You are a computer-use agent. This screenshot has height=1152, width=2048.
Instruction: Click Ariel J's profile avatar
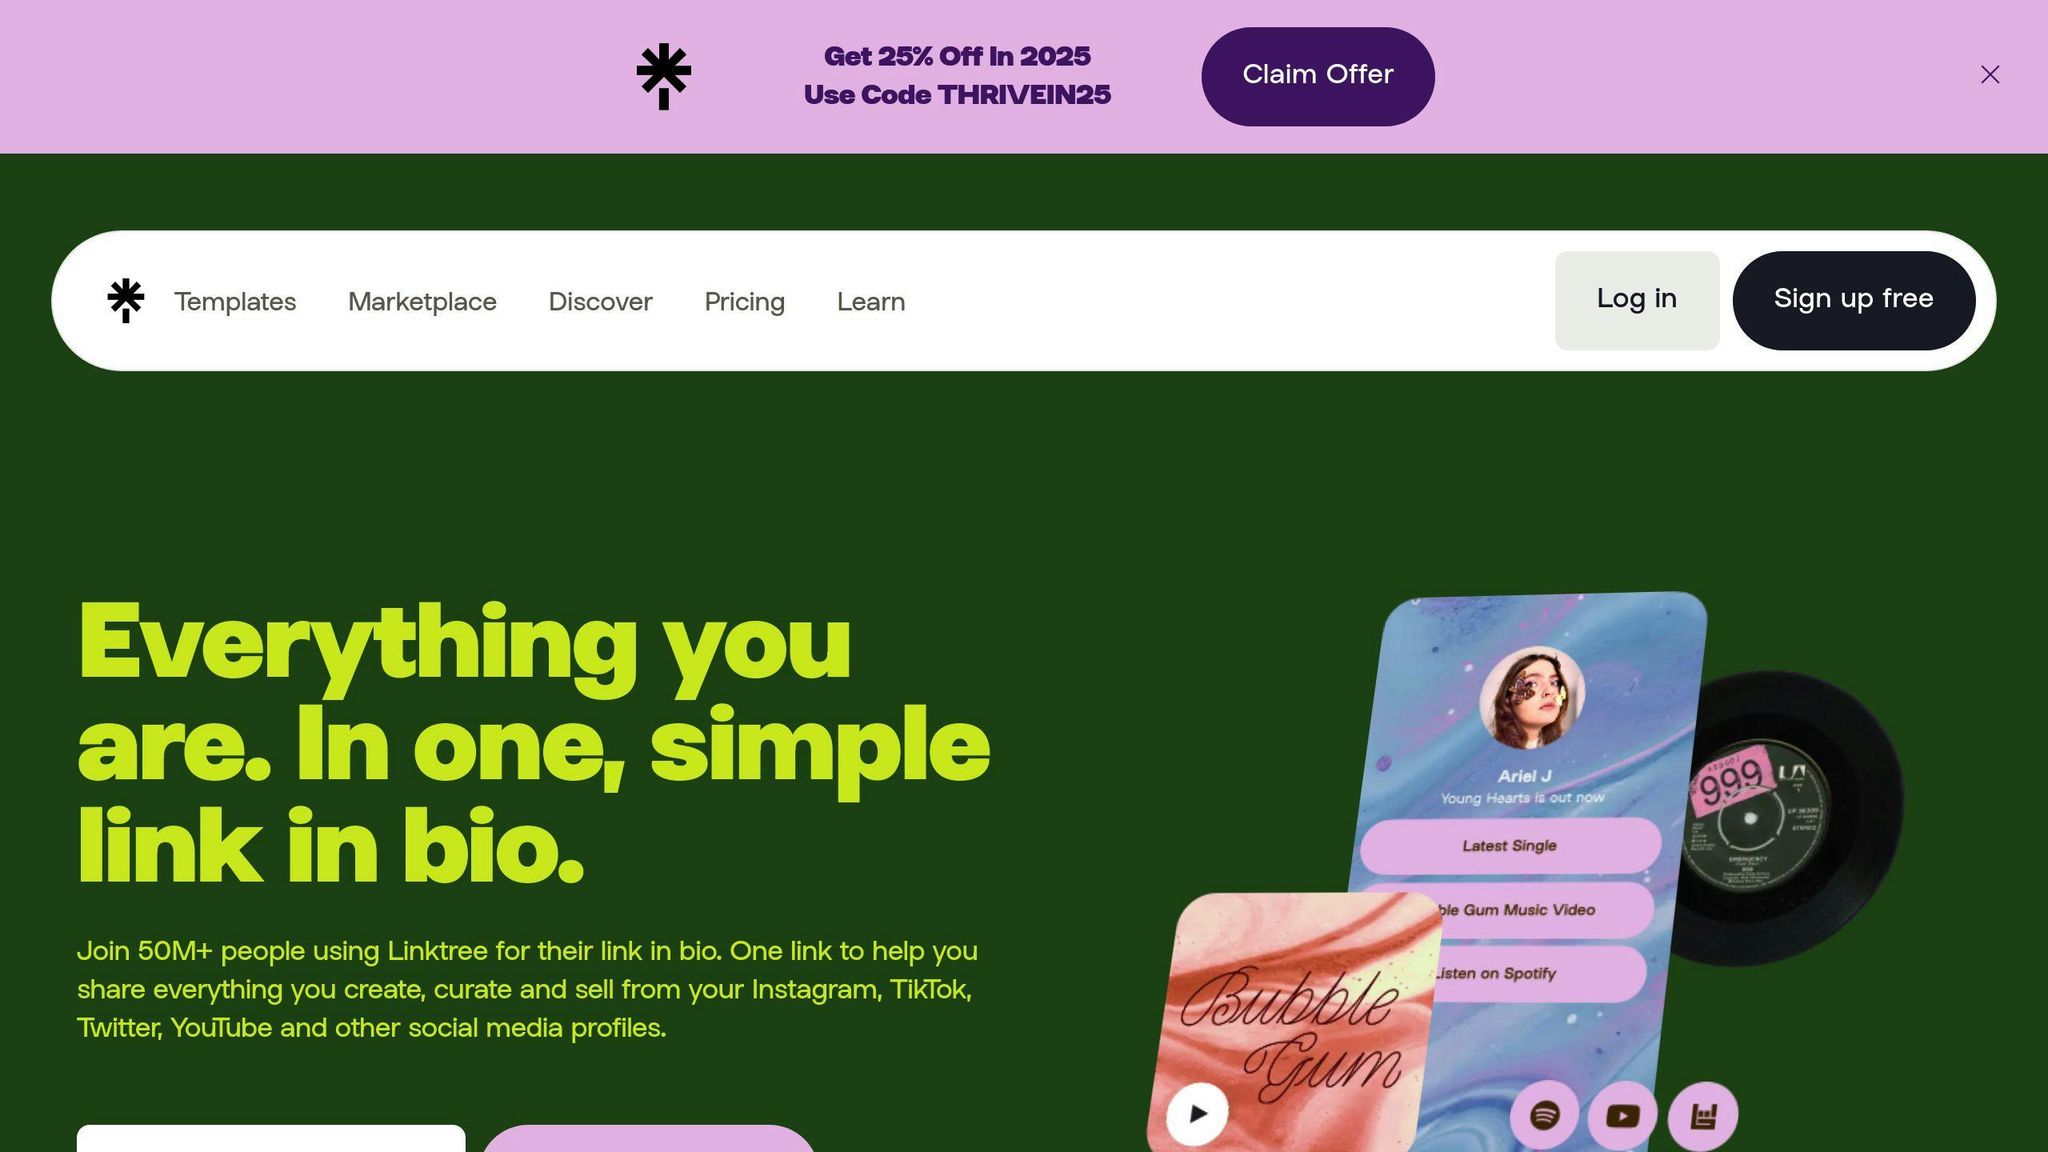(x=1532, y=698)
